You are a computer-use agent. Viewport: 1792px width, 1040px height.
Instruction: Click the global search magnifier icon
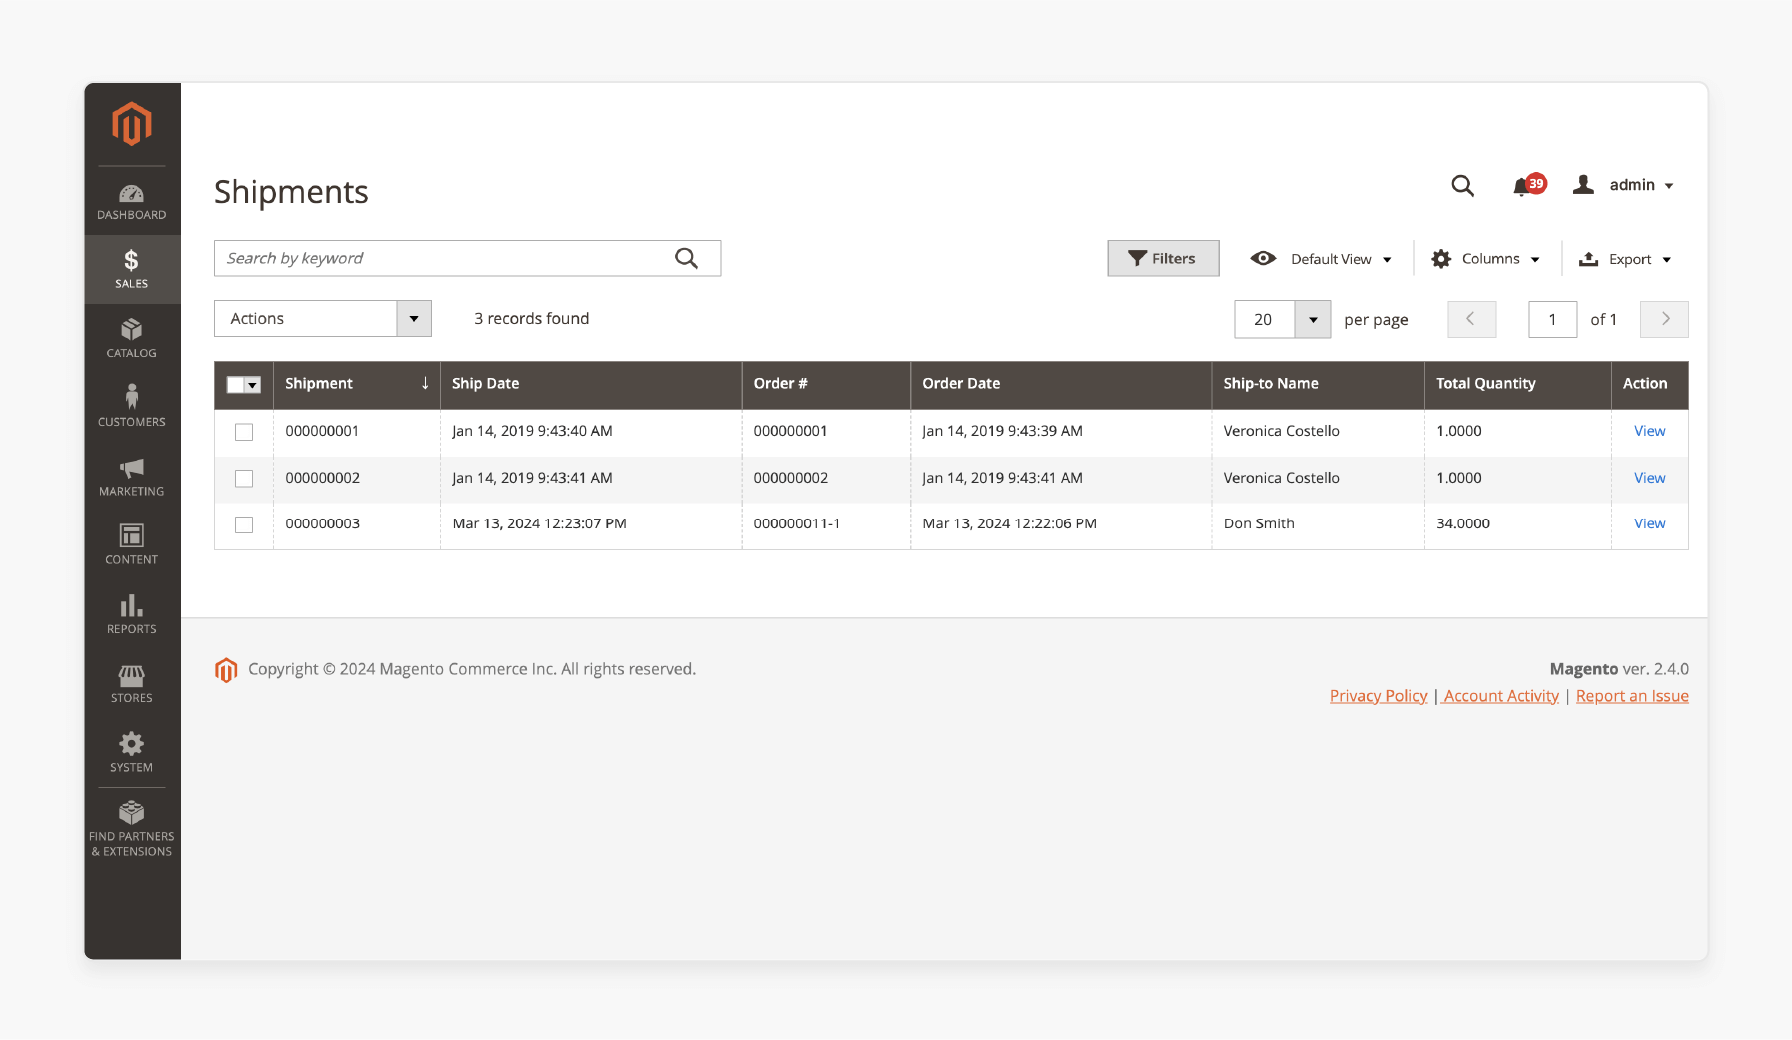(x=1462, y=186)
